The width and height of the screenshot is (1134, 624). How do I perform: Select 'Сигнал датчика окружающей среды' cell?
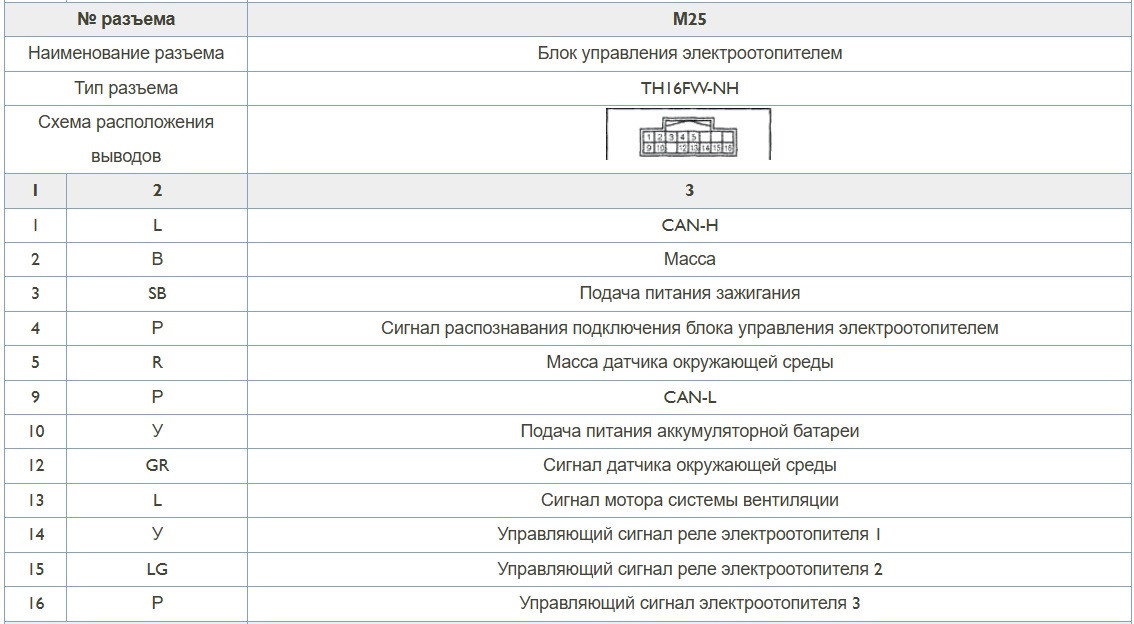click(689, 465)
